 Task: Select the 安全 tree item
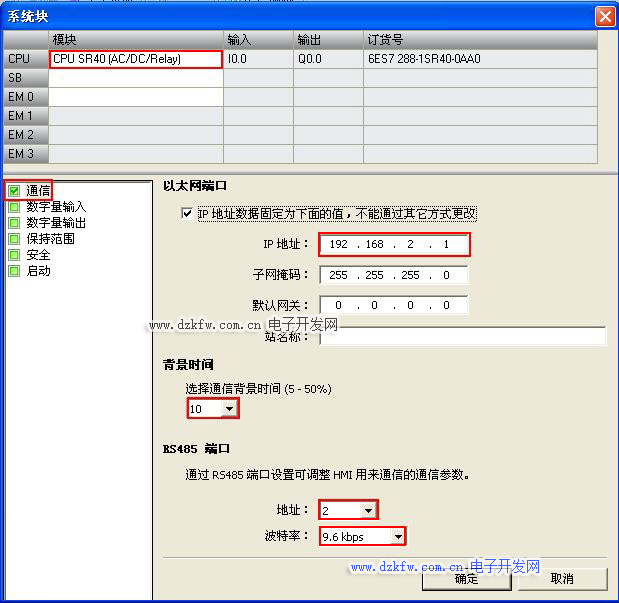(x=38, y=255)
